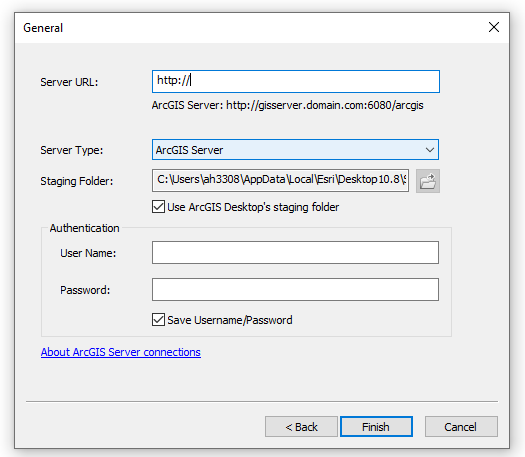525x457 pixels.
Task: Open the Server Type dropdown
Action: pos(295,150)
